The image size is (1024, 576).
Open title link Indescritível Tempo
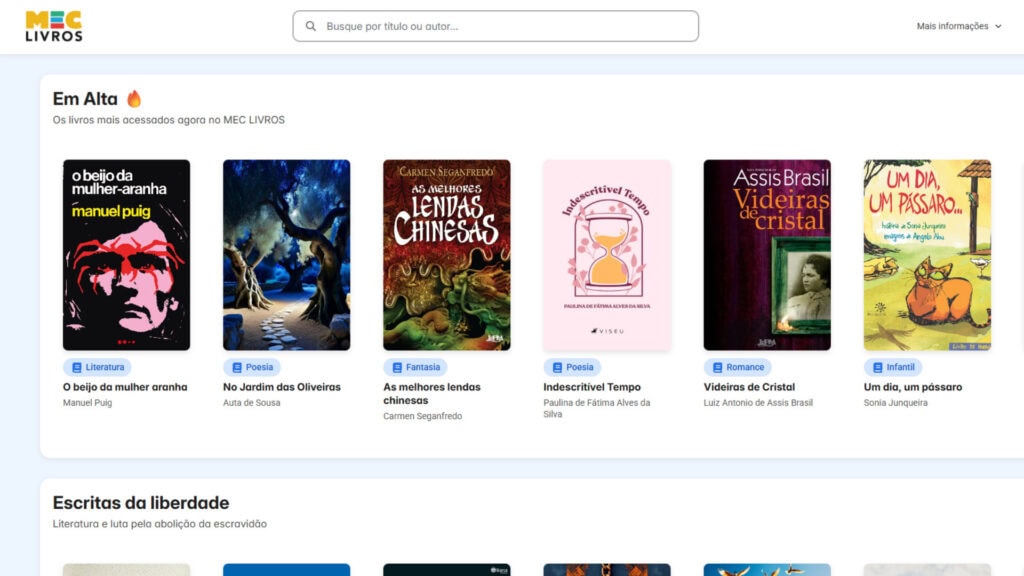click(592, 387)
